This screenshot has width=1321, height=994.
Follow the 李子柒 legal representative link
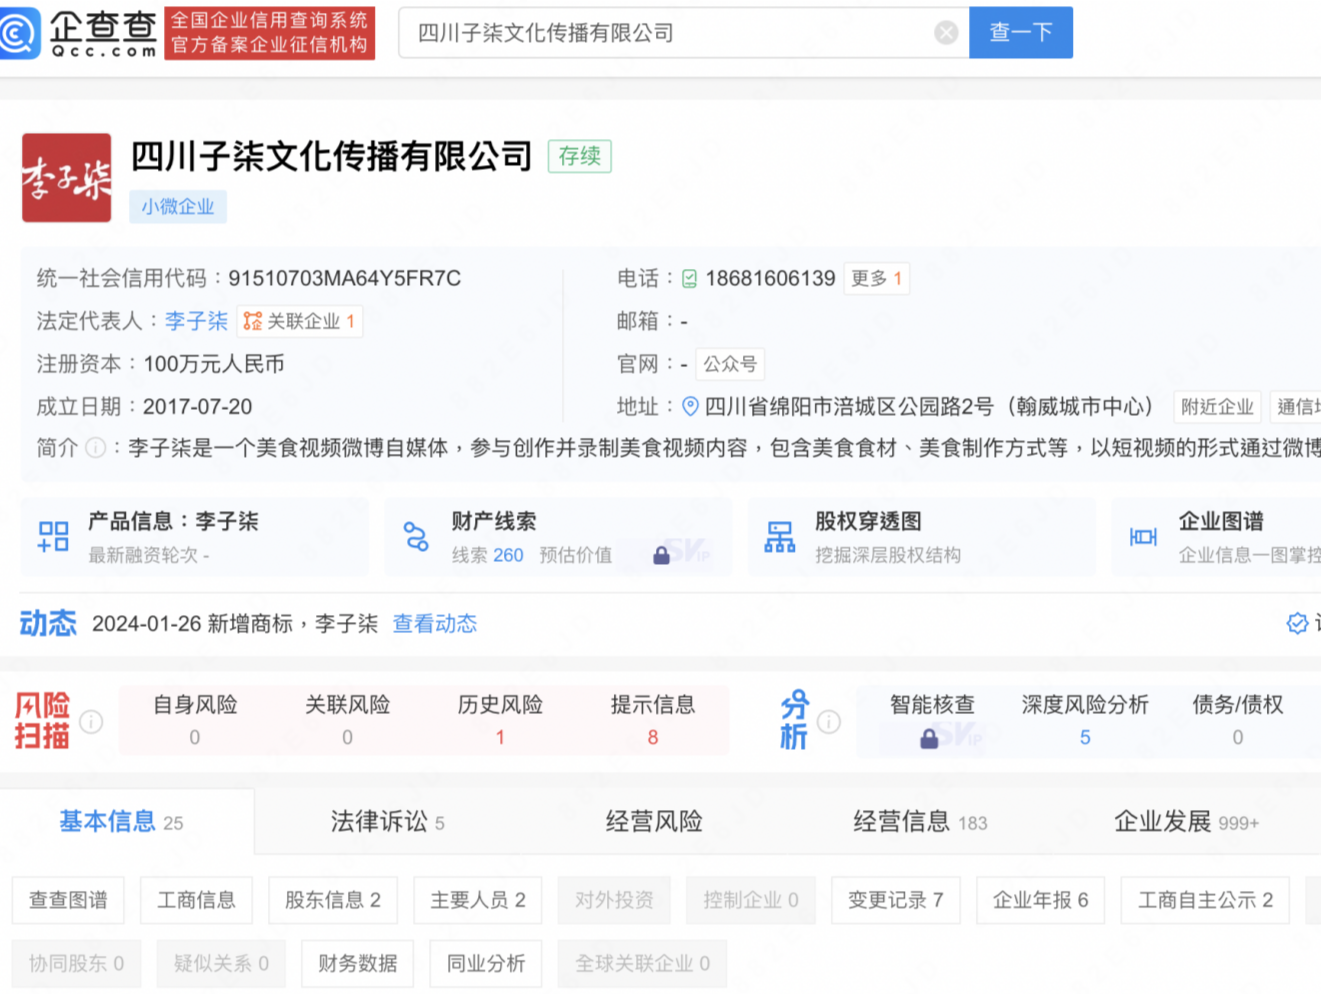[196, 321]
